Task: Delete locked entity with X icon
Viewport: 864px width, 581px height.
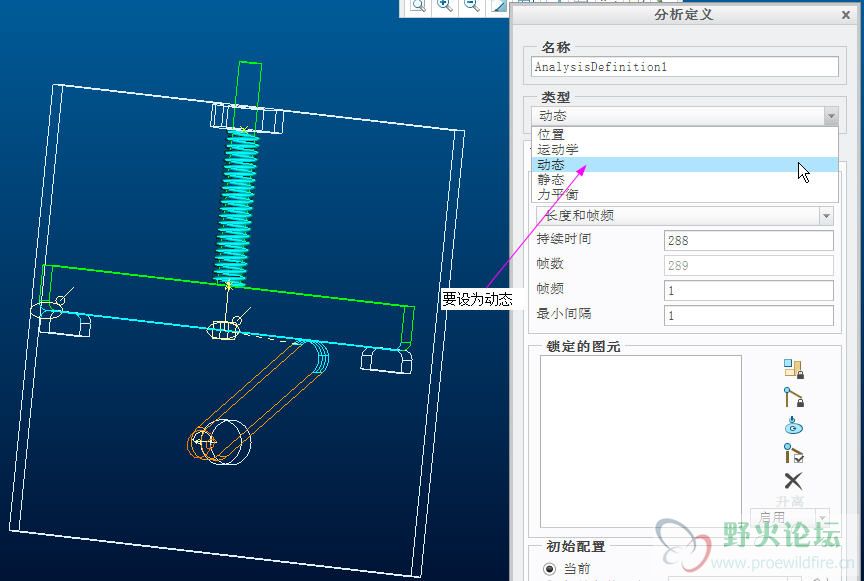Action: tap(794, 481)
